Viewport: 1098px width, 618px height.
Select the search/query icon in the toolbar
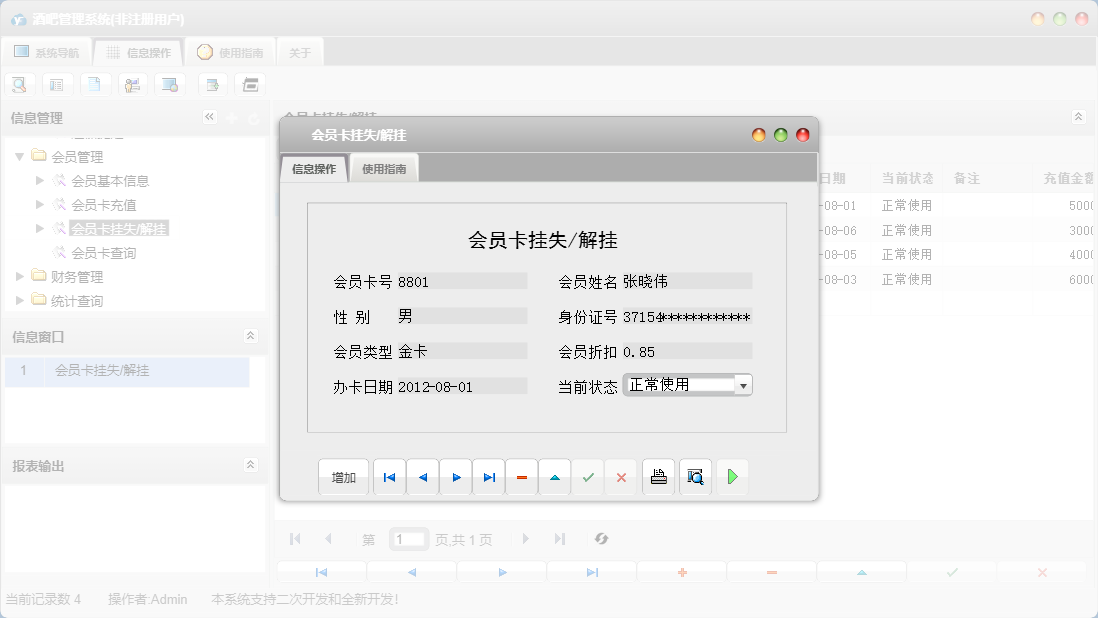20,84
